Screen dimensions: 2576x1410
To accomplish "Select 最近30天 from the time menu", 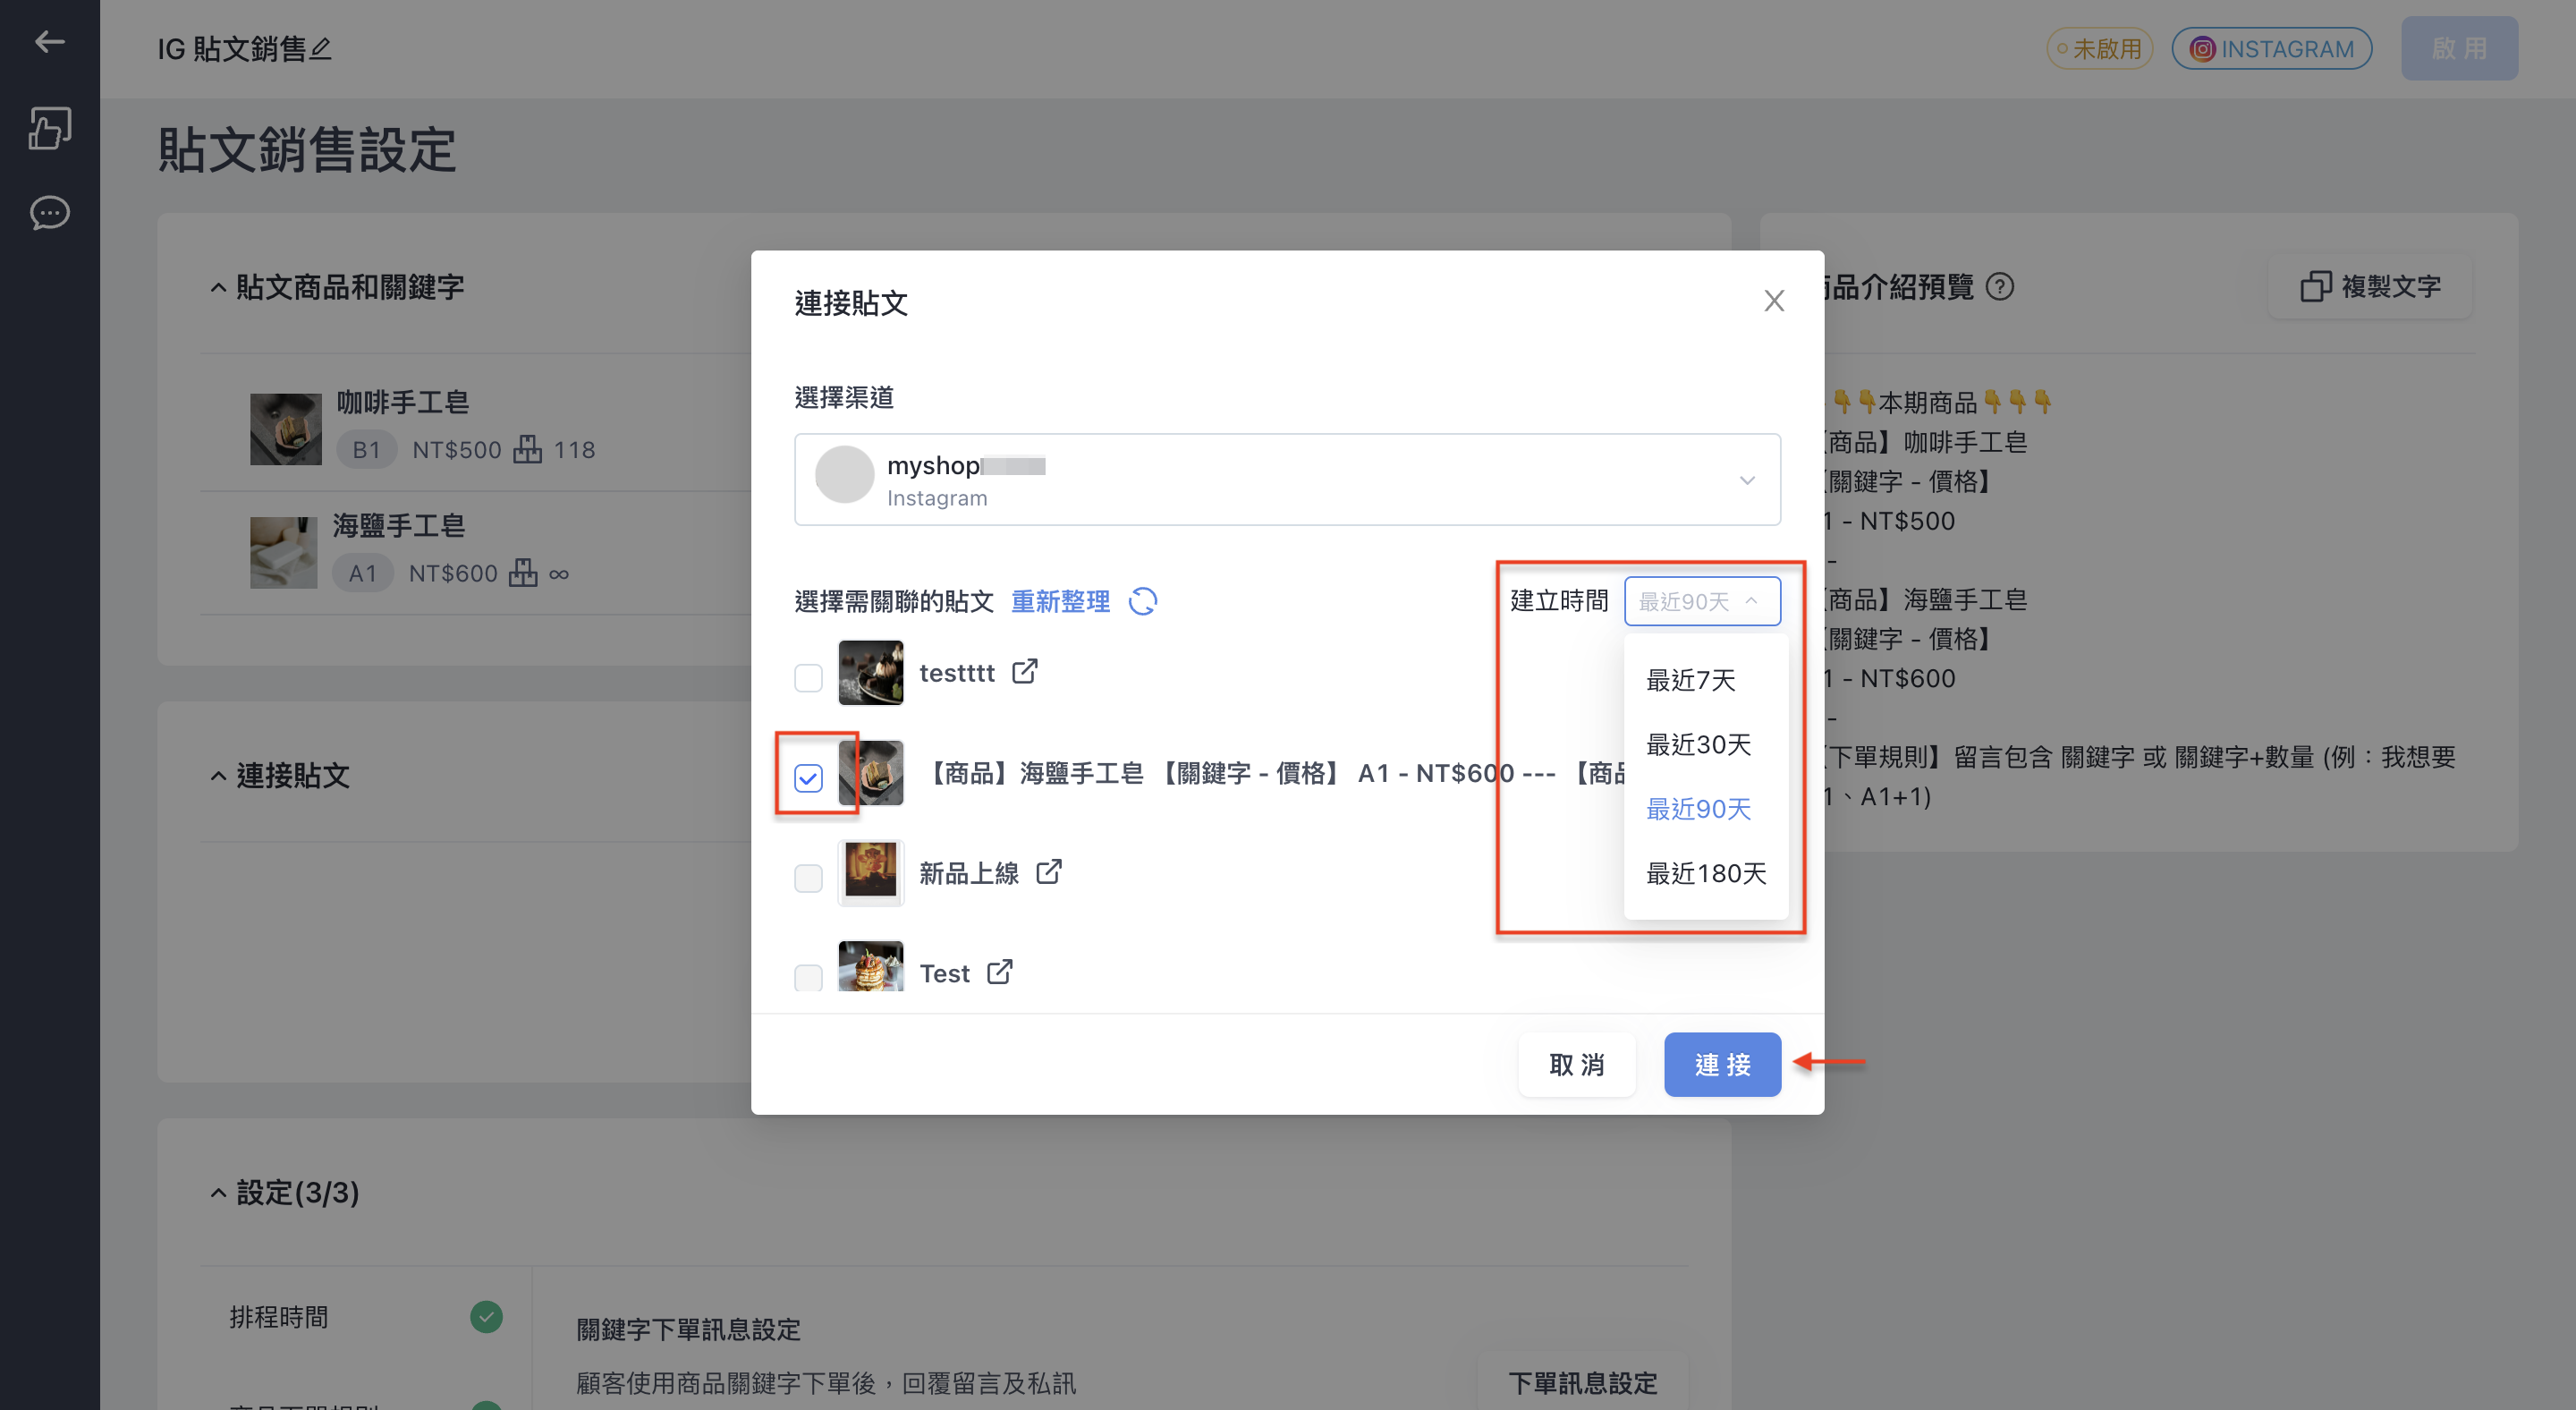I will tap(1706, 744).
